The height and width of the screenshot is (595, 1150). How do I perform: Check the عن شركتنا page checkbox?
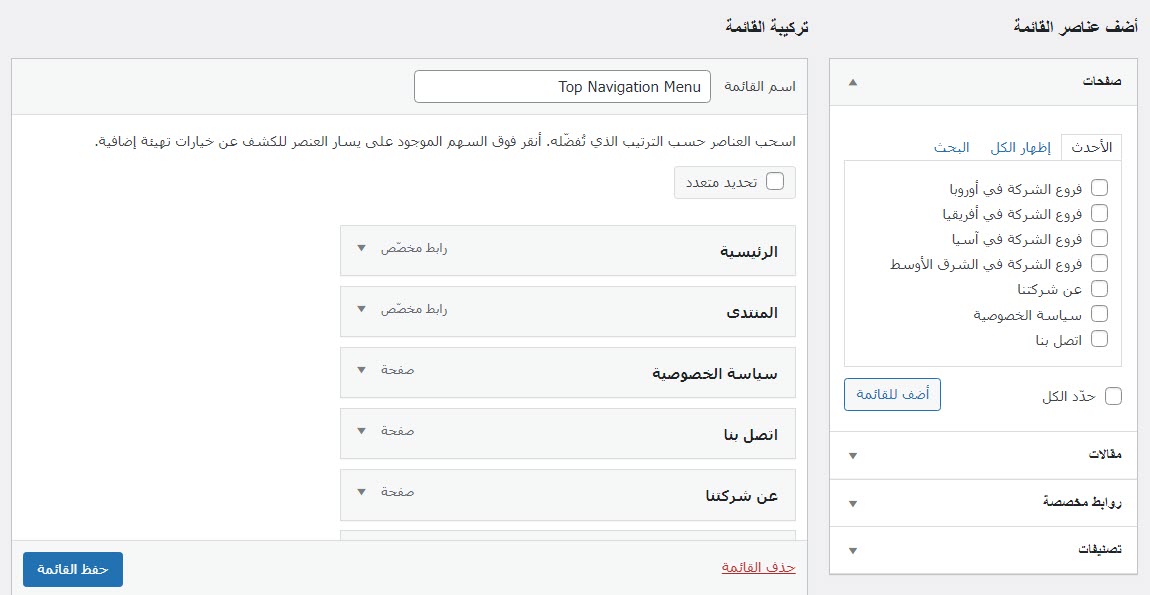1099,288
